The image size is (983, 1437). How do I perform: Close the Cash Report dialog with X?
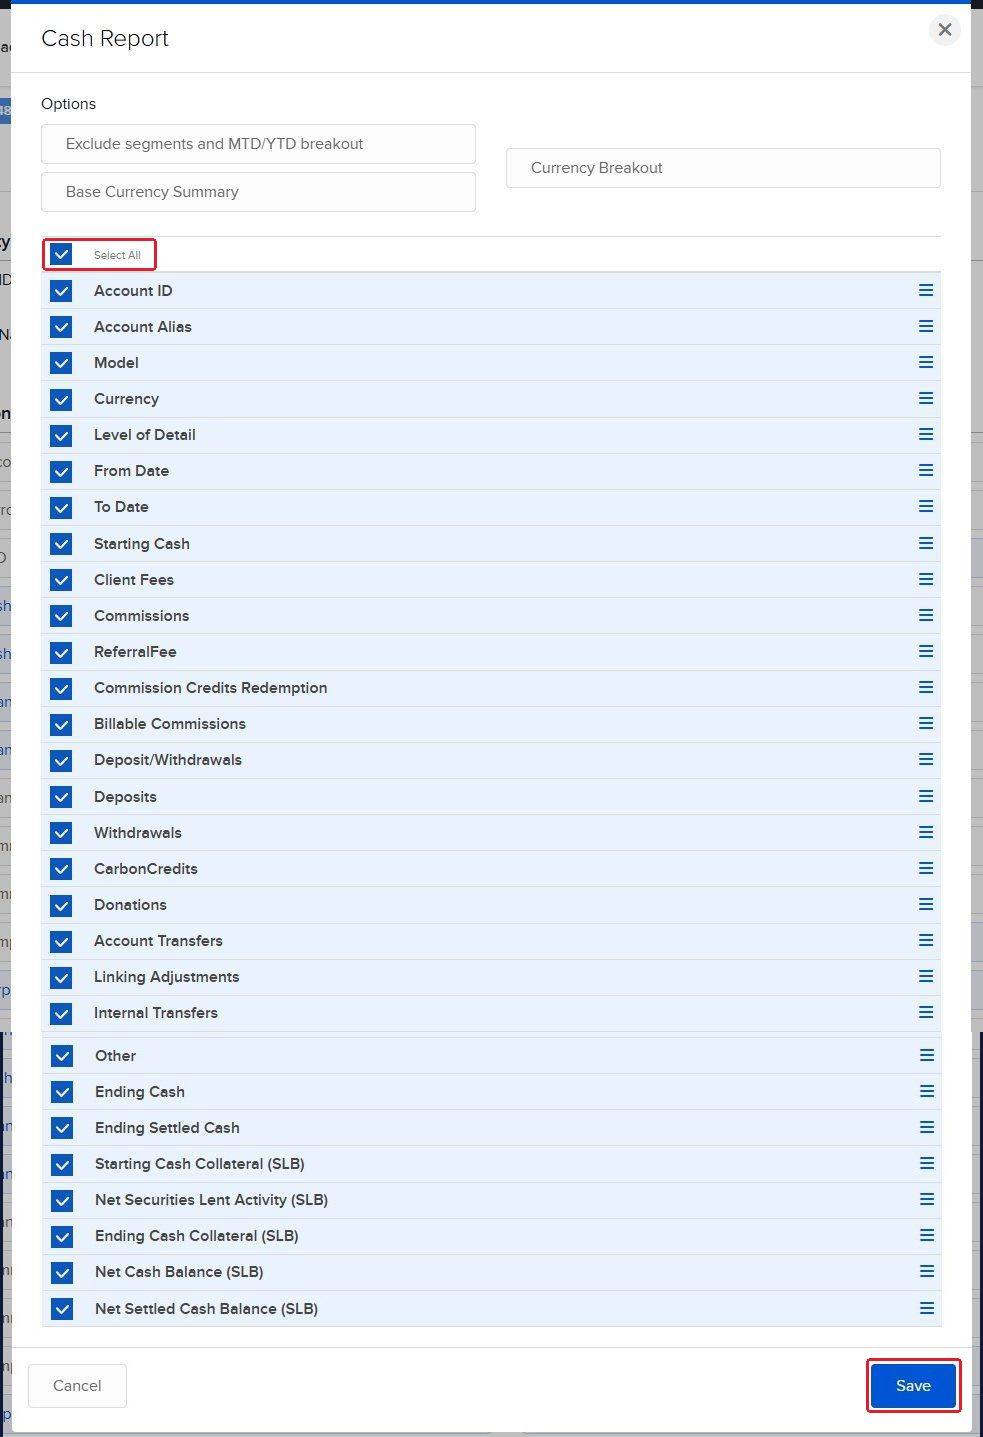click(x=944, y=30)
